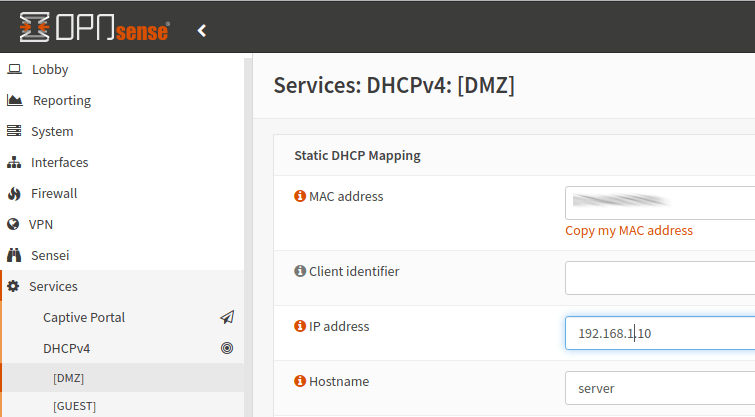Expand the System menu
This screenshot has width=755, height=417.
coord(51,131)
